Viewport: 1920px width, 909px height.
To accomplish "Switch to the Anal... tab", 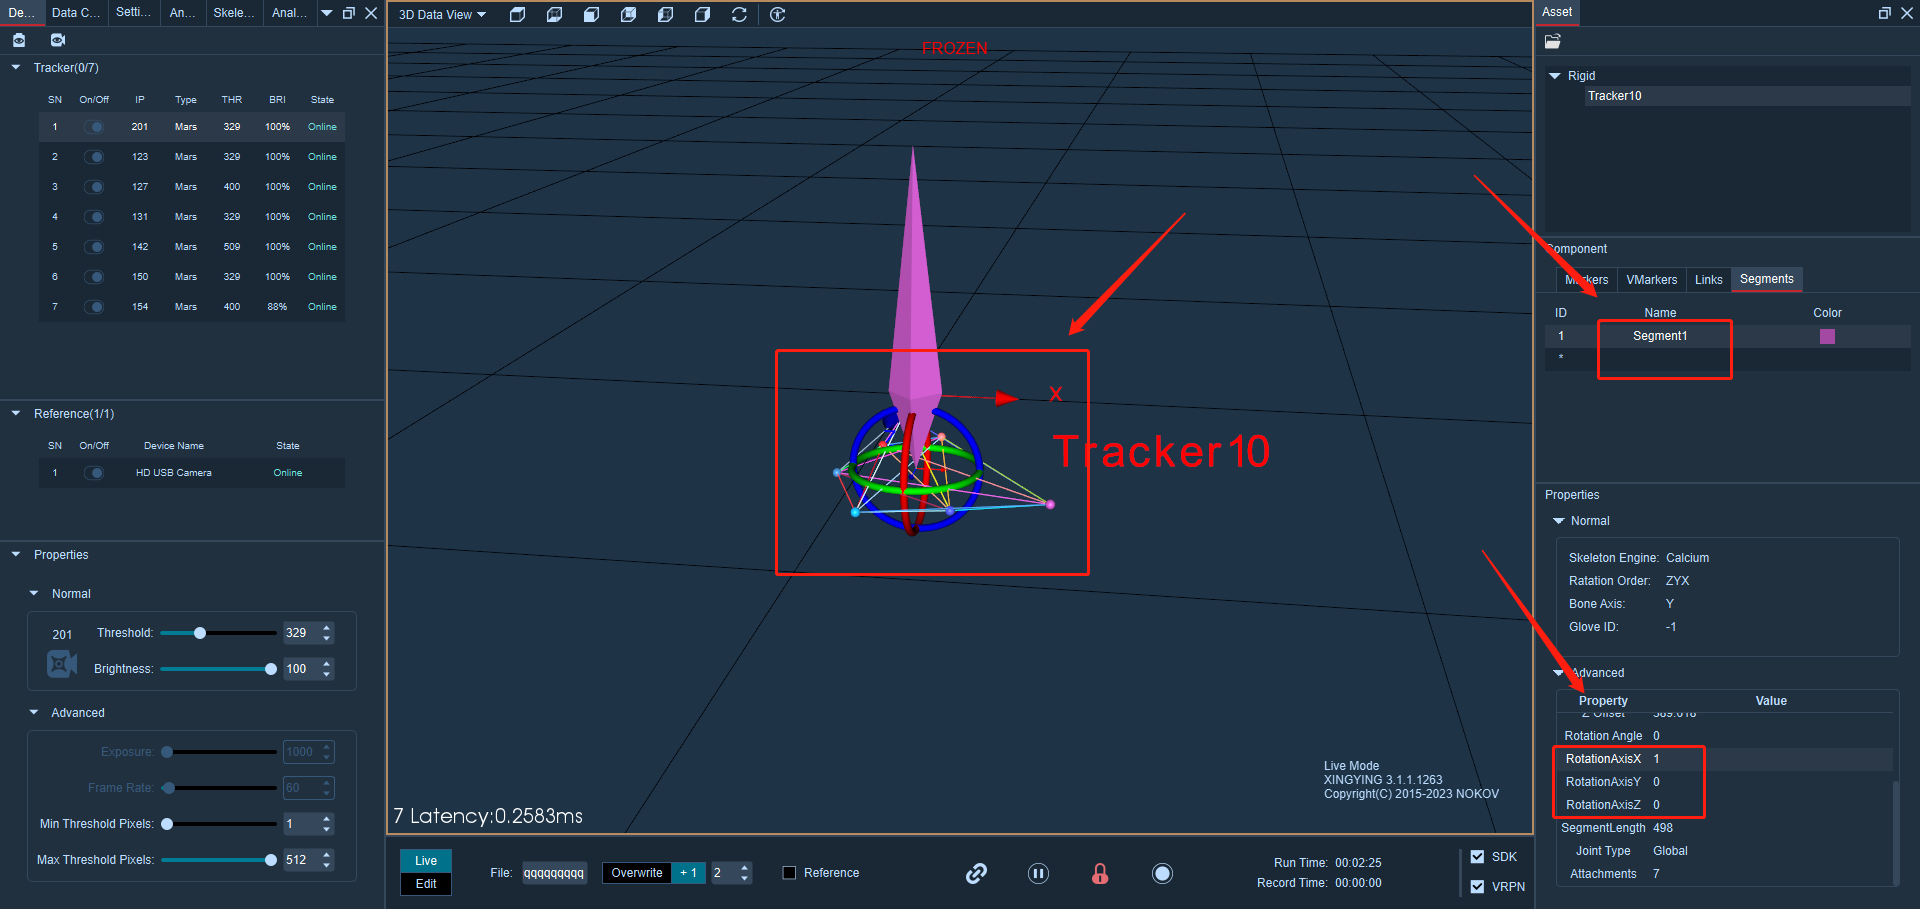I will tap(289, 13).
